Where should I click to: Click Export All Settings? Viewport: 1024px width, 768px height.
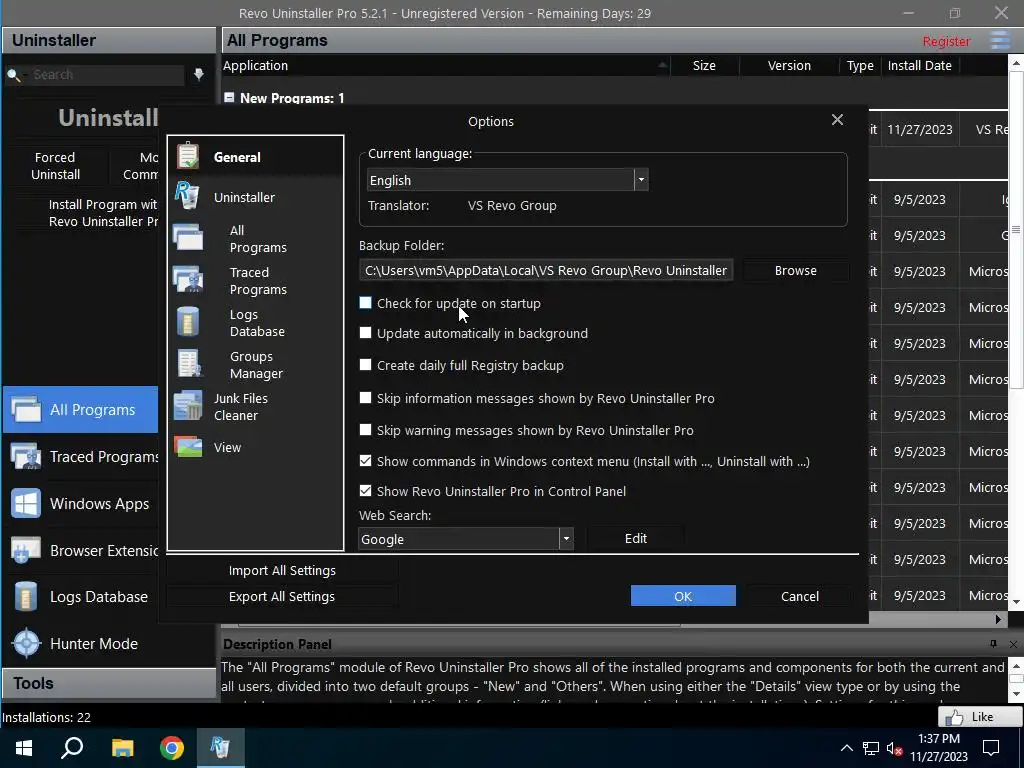pyautogui.click(x=282, y=596)
